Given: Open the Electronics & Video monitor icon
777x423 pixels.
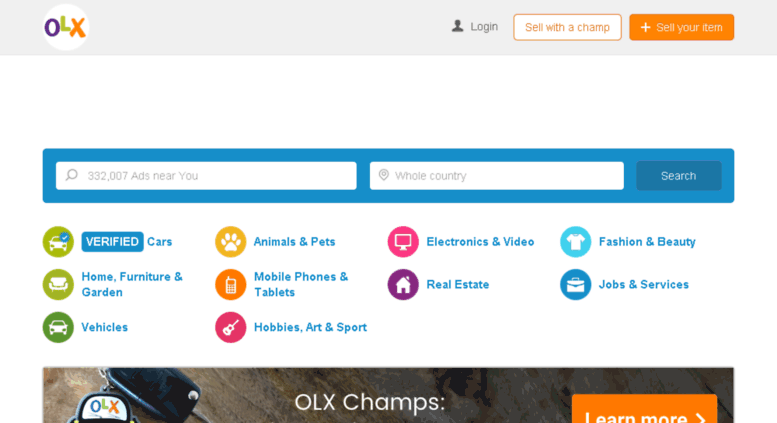Looking at the screenshot, I should point(403,242).
